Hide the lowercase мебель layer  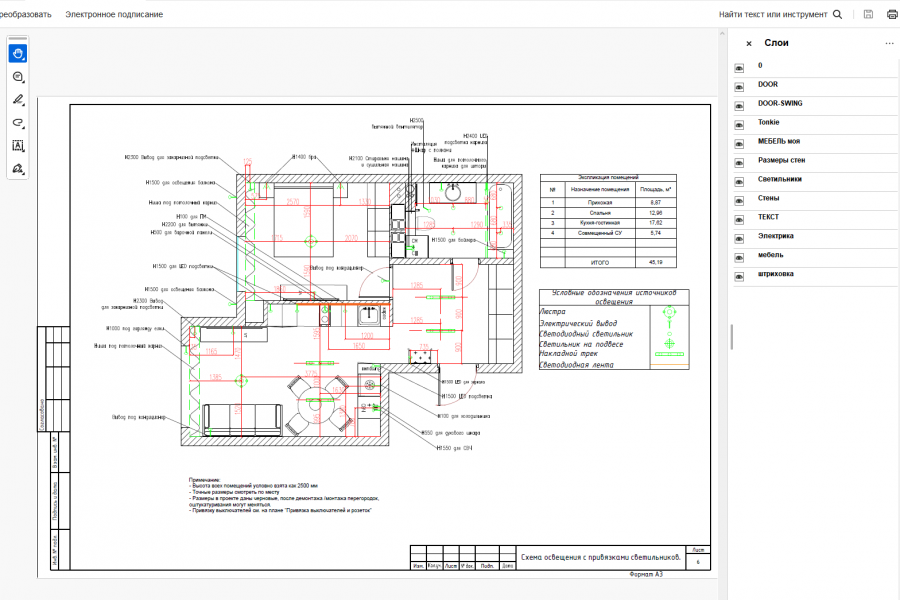739,258
